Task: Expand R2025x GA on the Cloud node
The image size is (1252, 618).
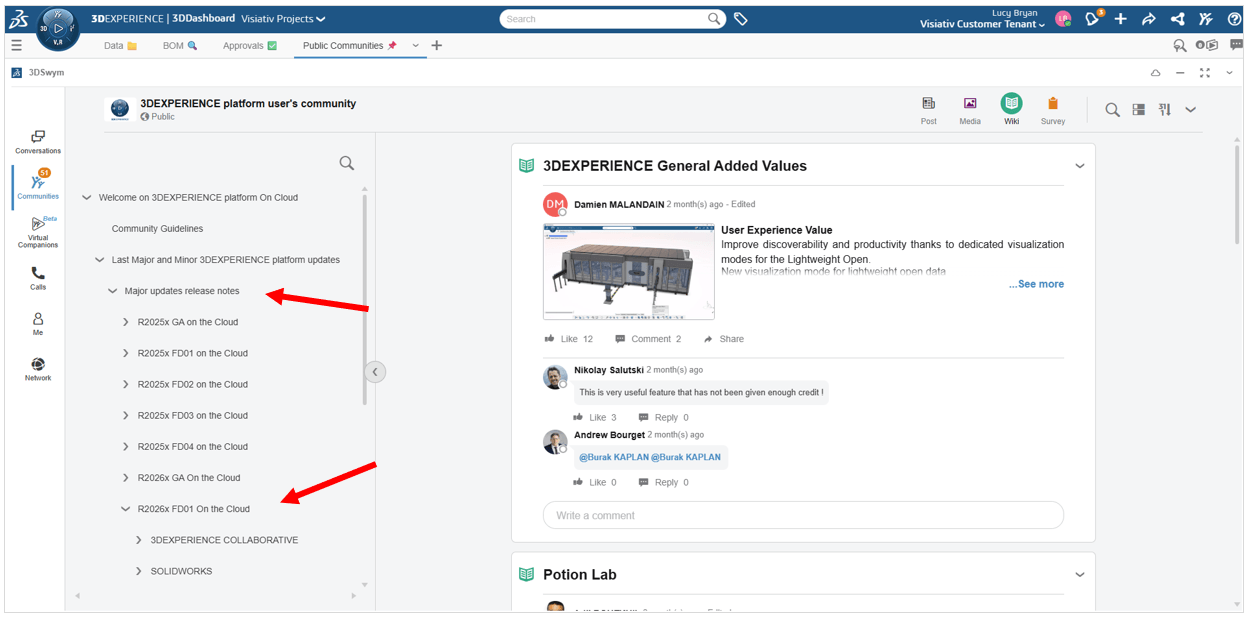Action: (x=126, y=322)
